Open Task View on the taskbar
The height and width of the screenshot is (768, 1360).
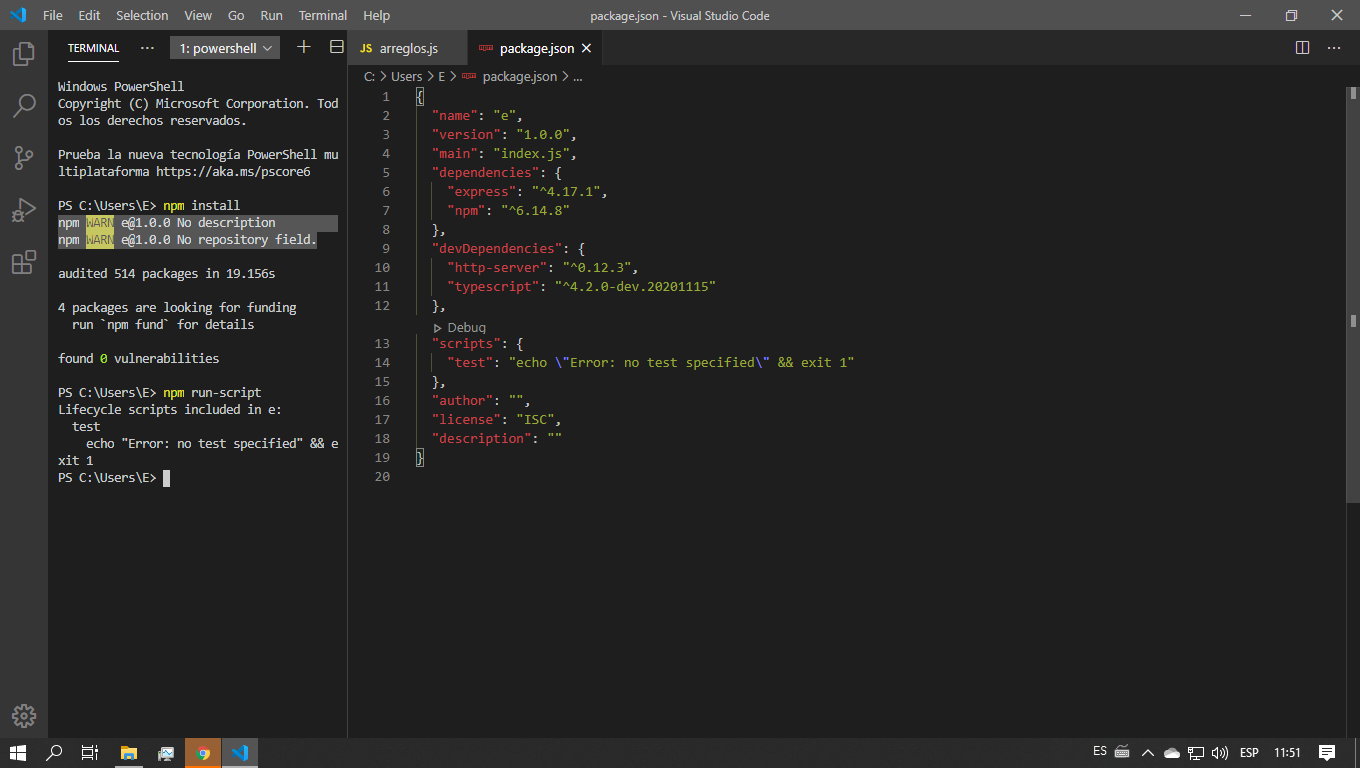[89, 753]
